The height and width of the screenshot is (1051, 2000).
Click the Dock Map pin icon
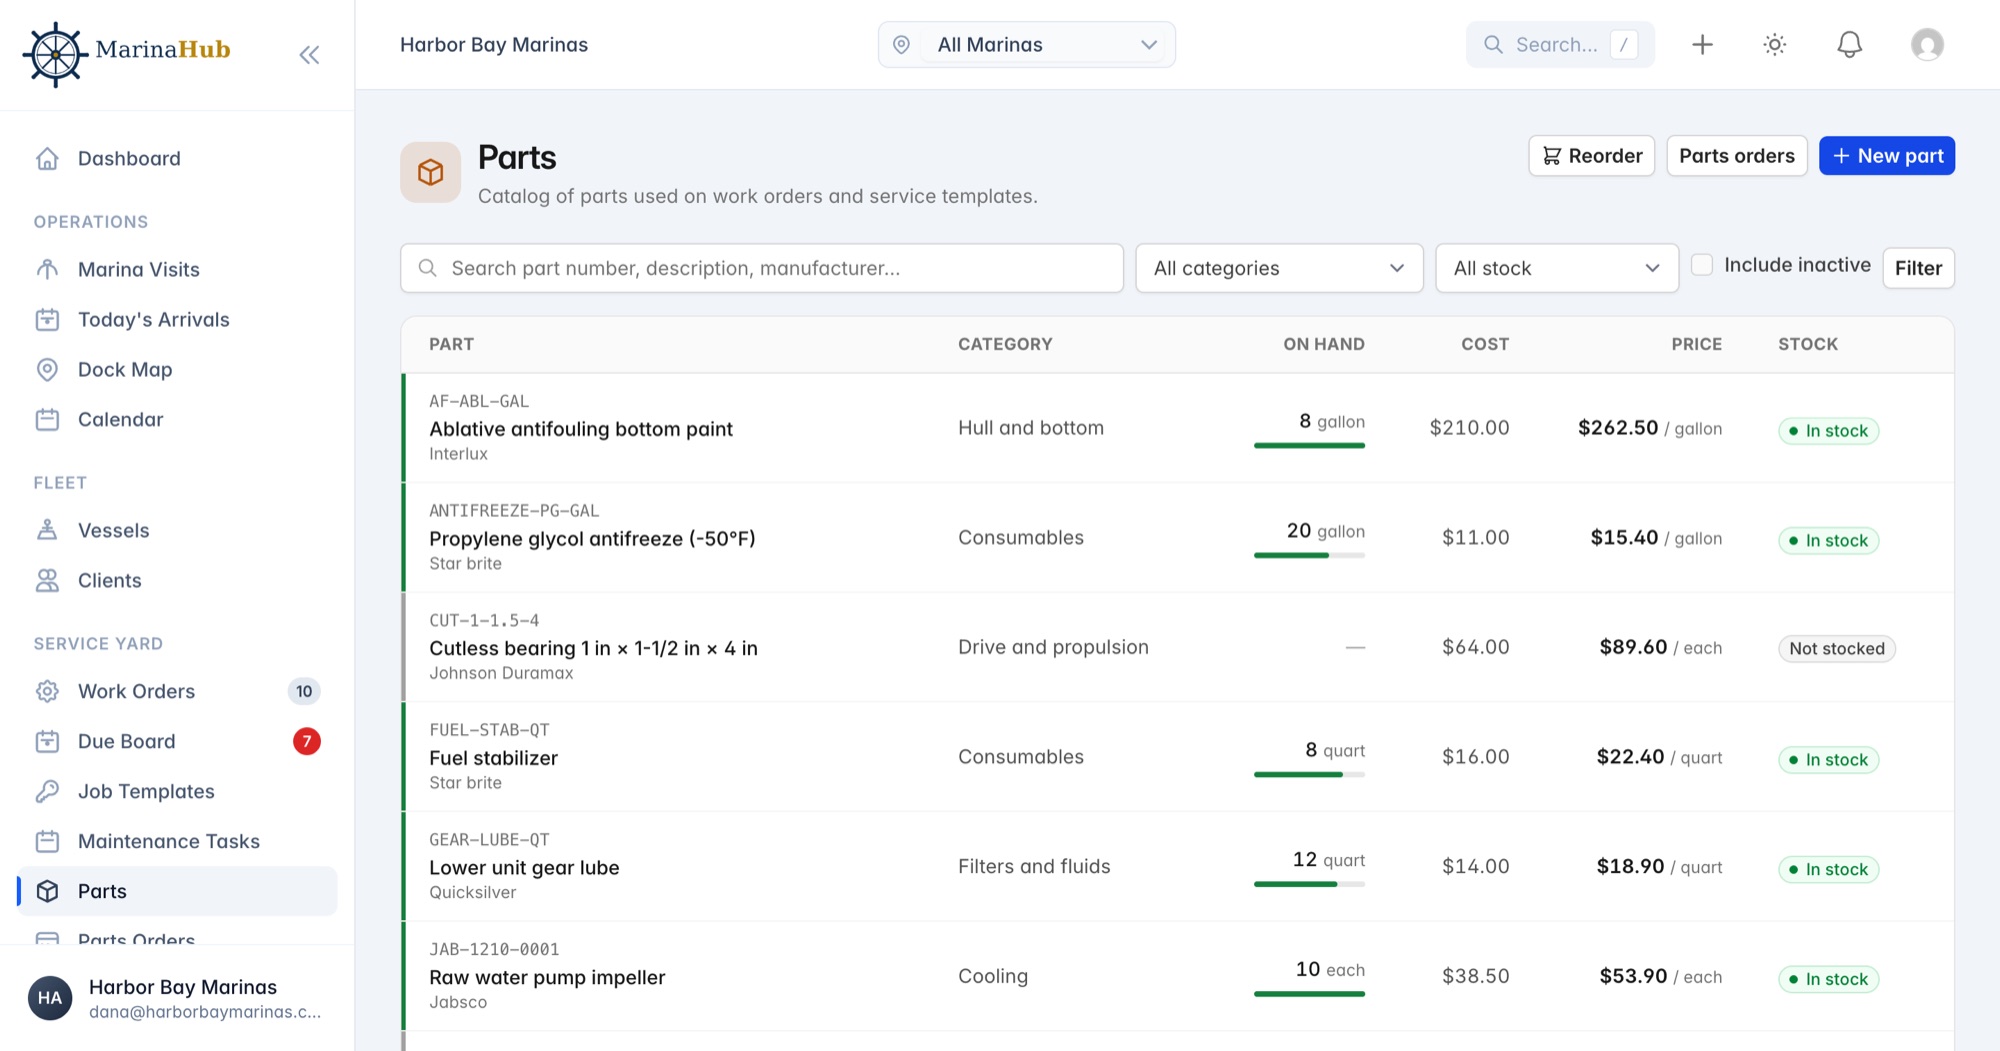point(47,370)
